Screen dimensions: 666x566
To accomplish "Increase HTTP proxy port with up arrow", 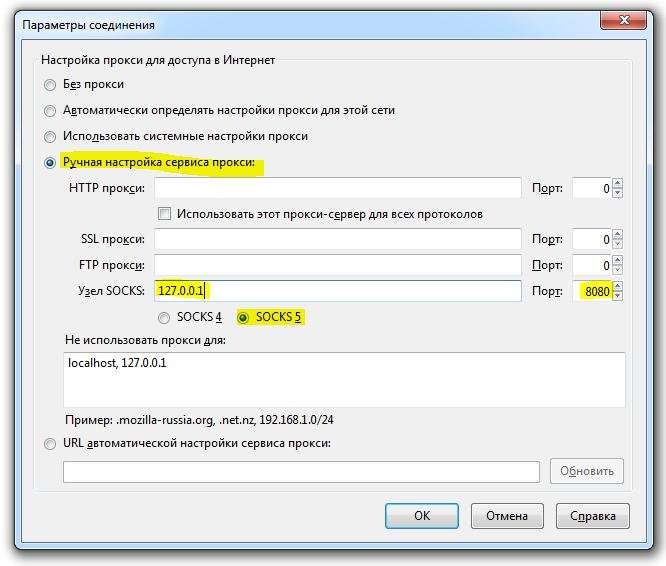I will pyautogui.click(x=618, y=183).
